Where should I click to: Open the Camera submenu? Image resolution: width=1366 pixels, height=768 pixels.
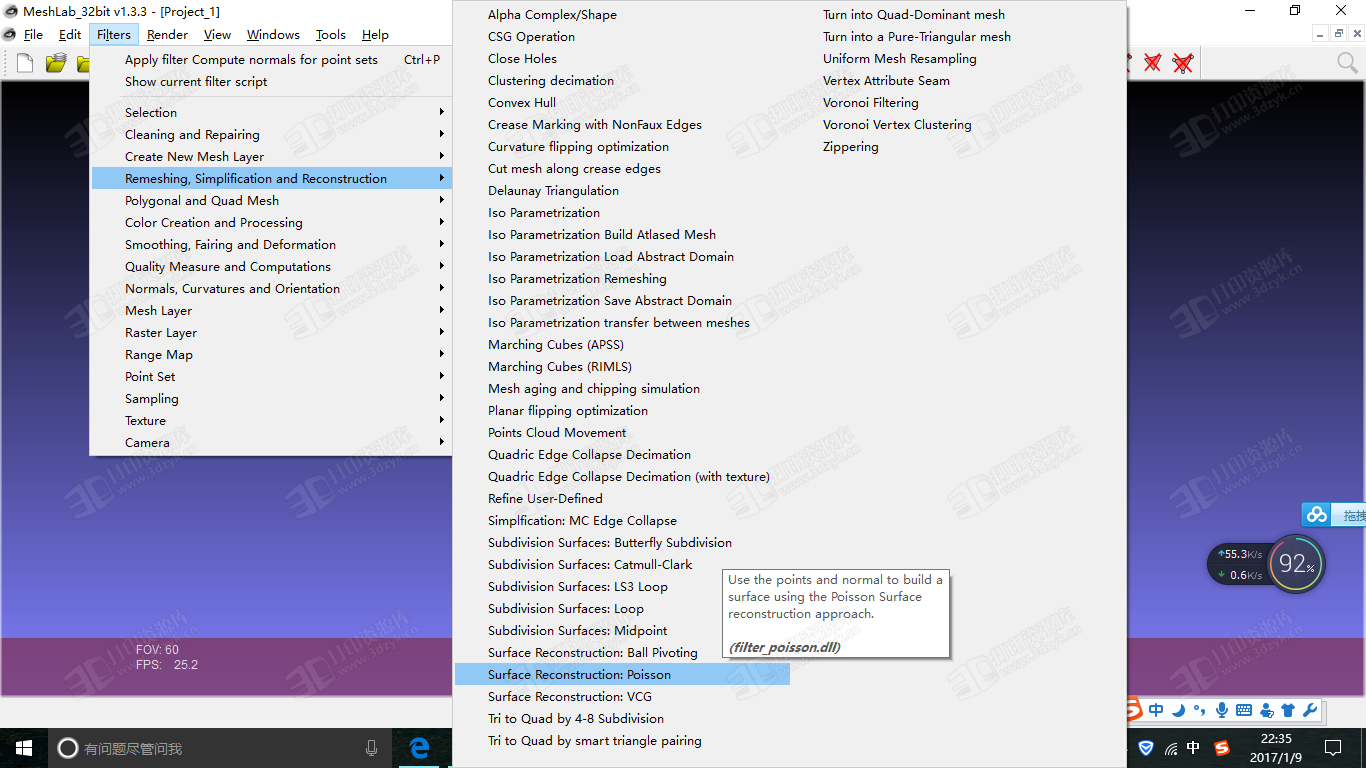point(271,442)
